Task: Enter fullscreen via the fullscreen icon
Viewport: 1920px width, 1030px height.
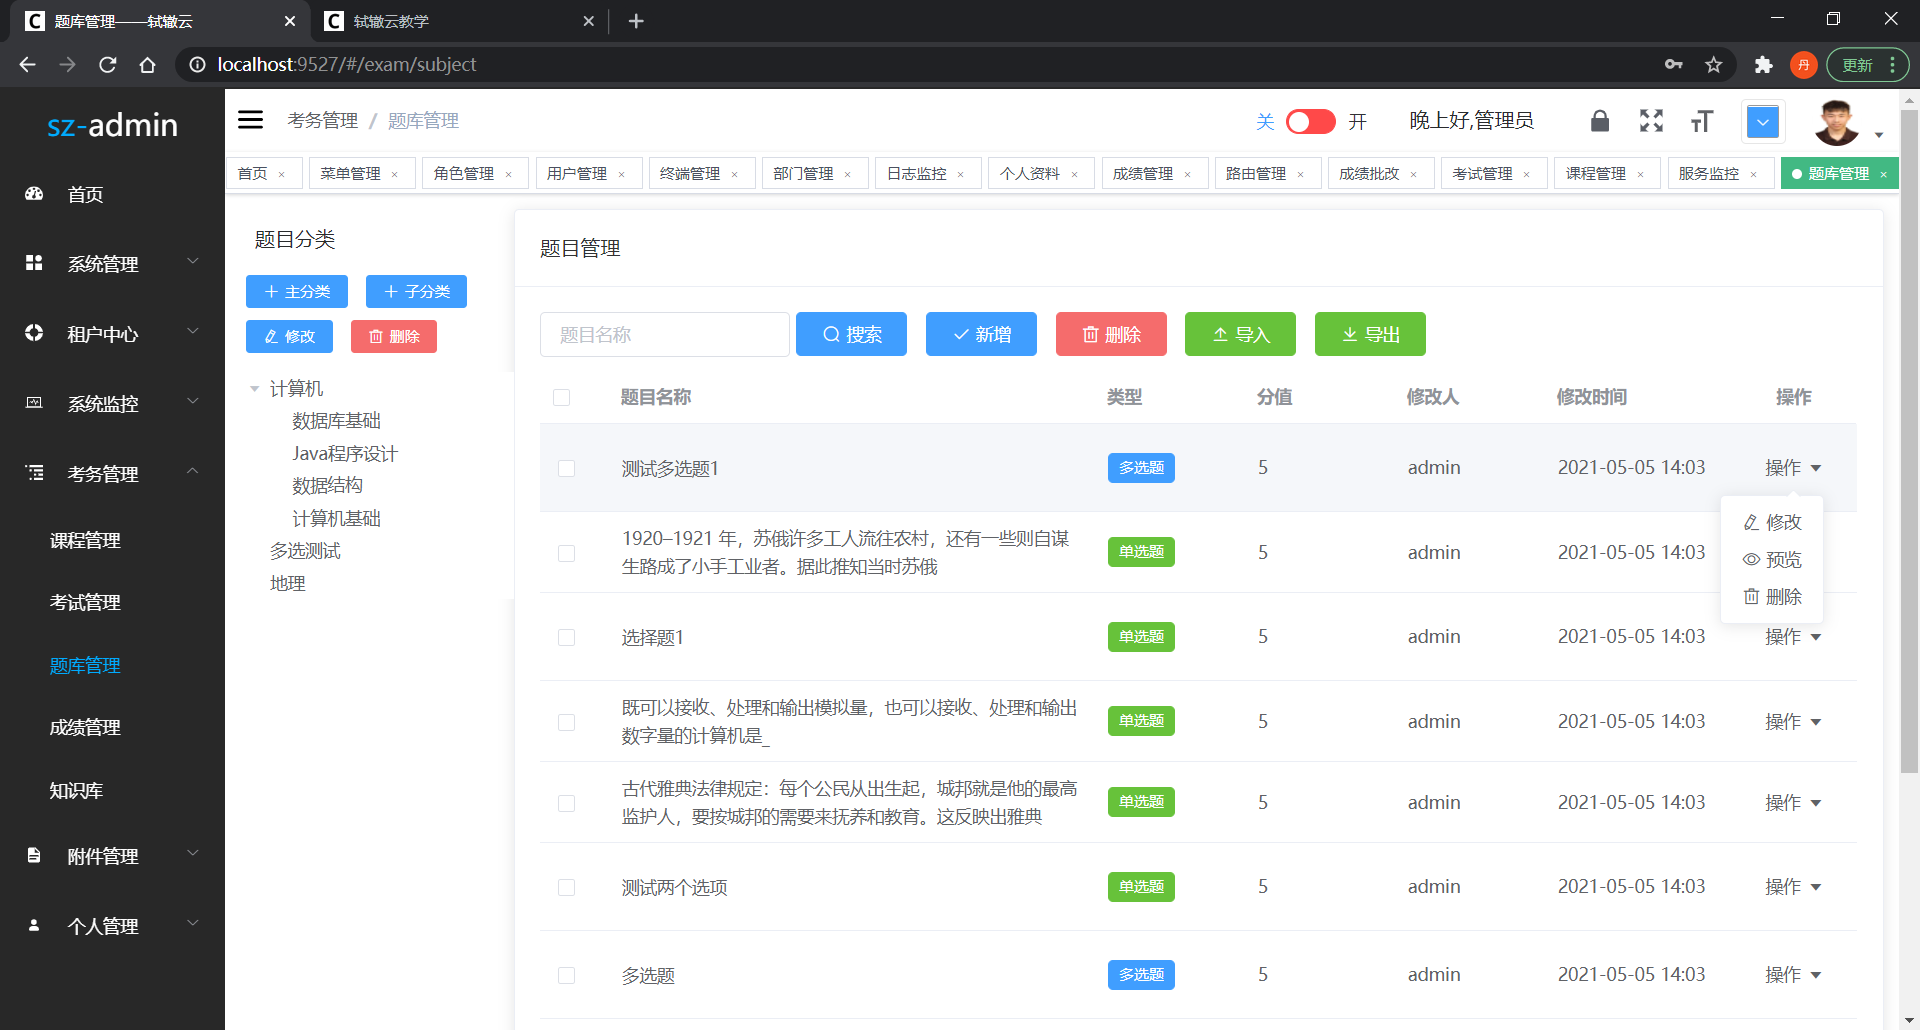Action: 1651,120
